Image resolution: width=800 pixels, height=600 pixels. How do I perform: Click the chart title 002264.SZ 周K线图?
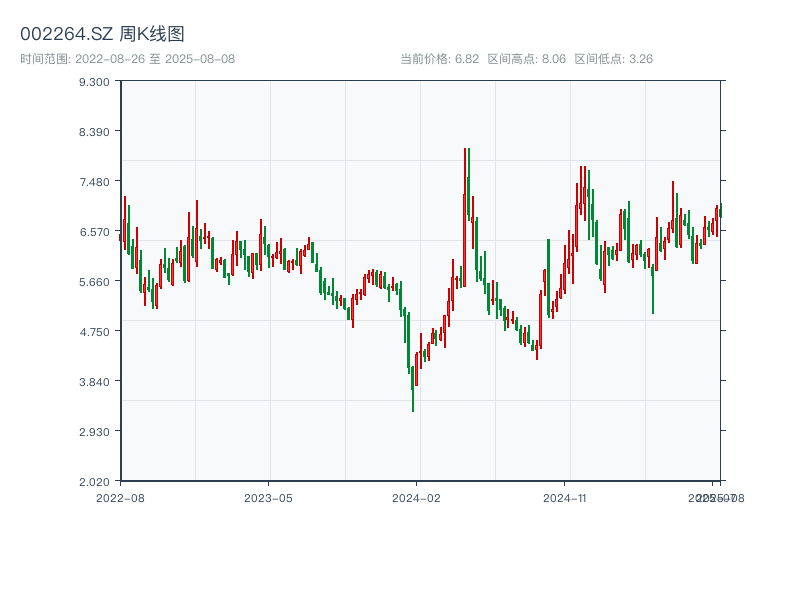click(x=102, y=34)
